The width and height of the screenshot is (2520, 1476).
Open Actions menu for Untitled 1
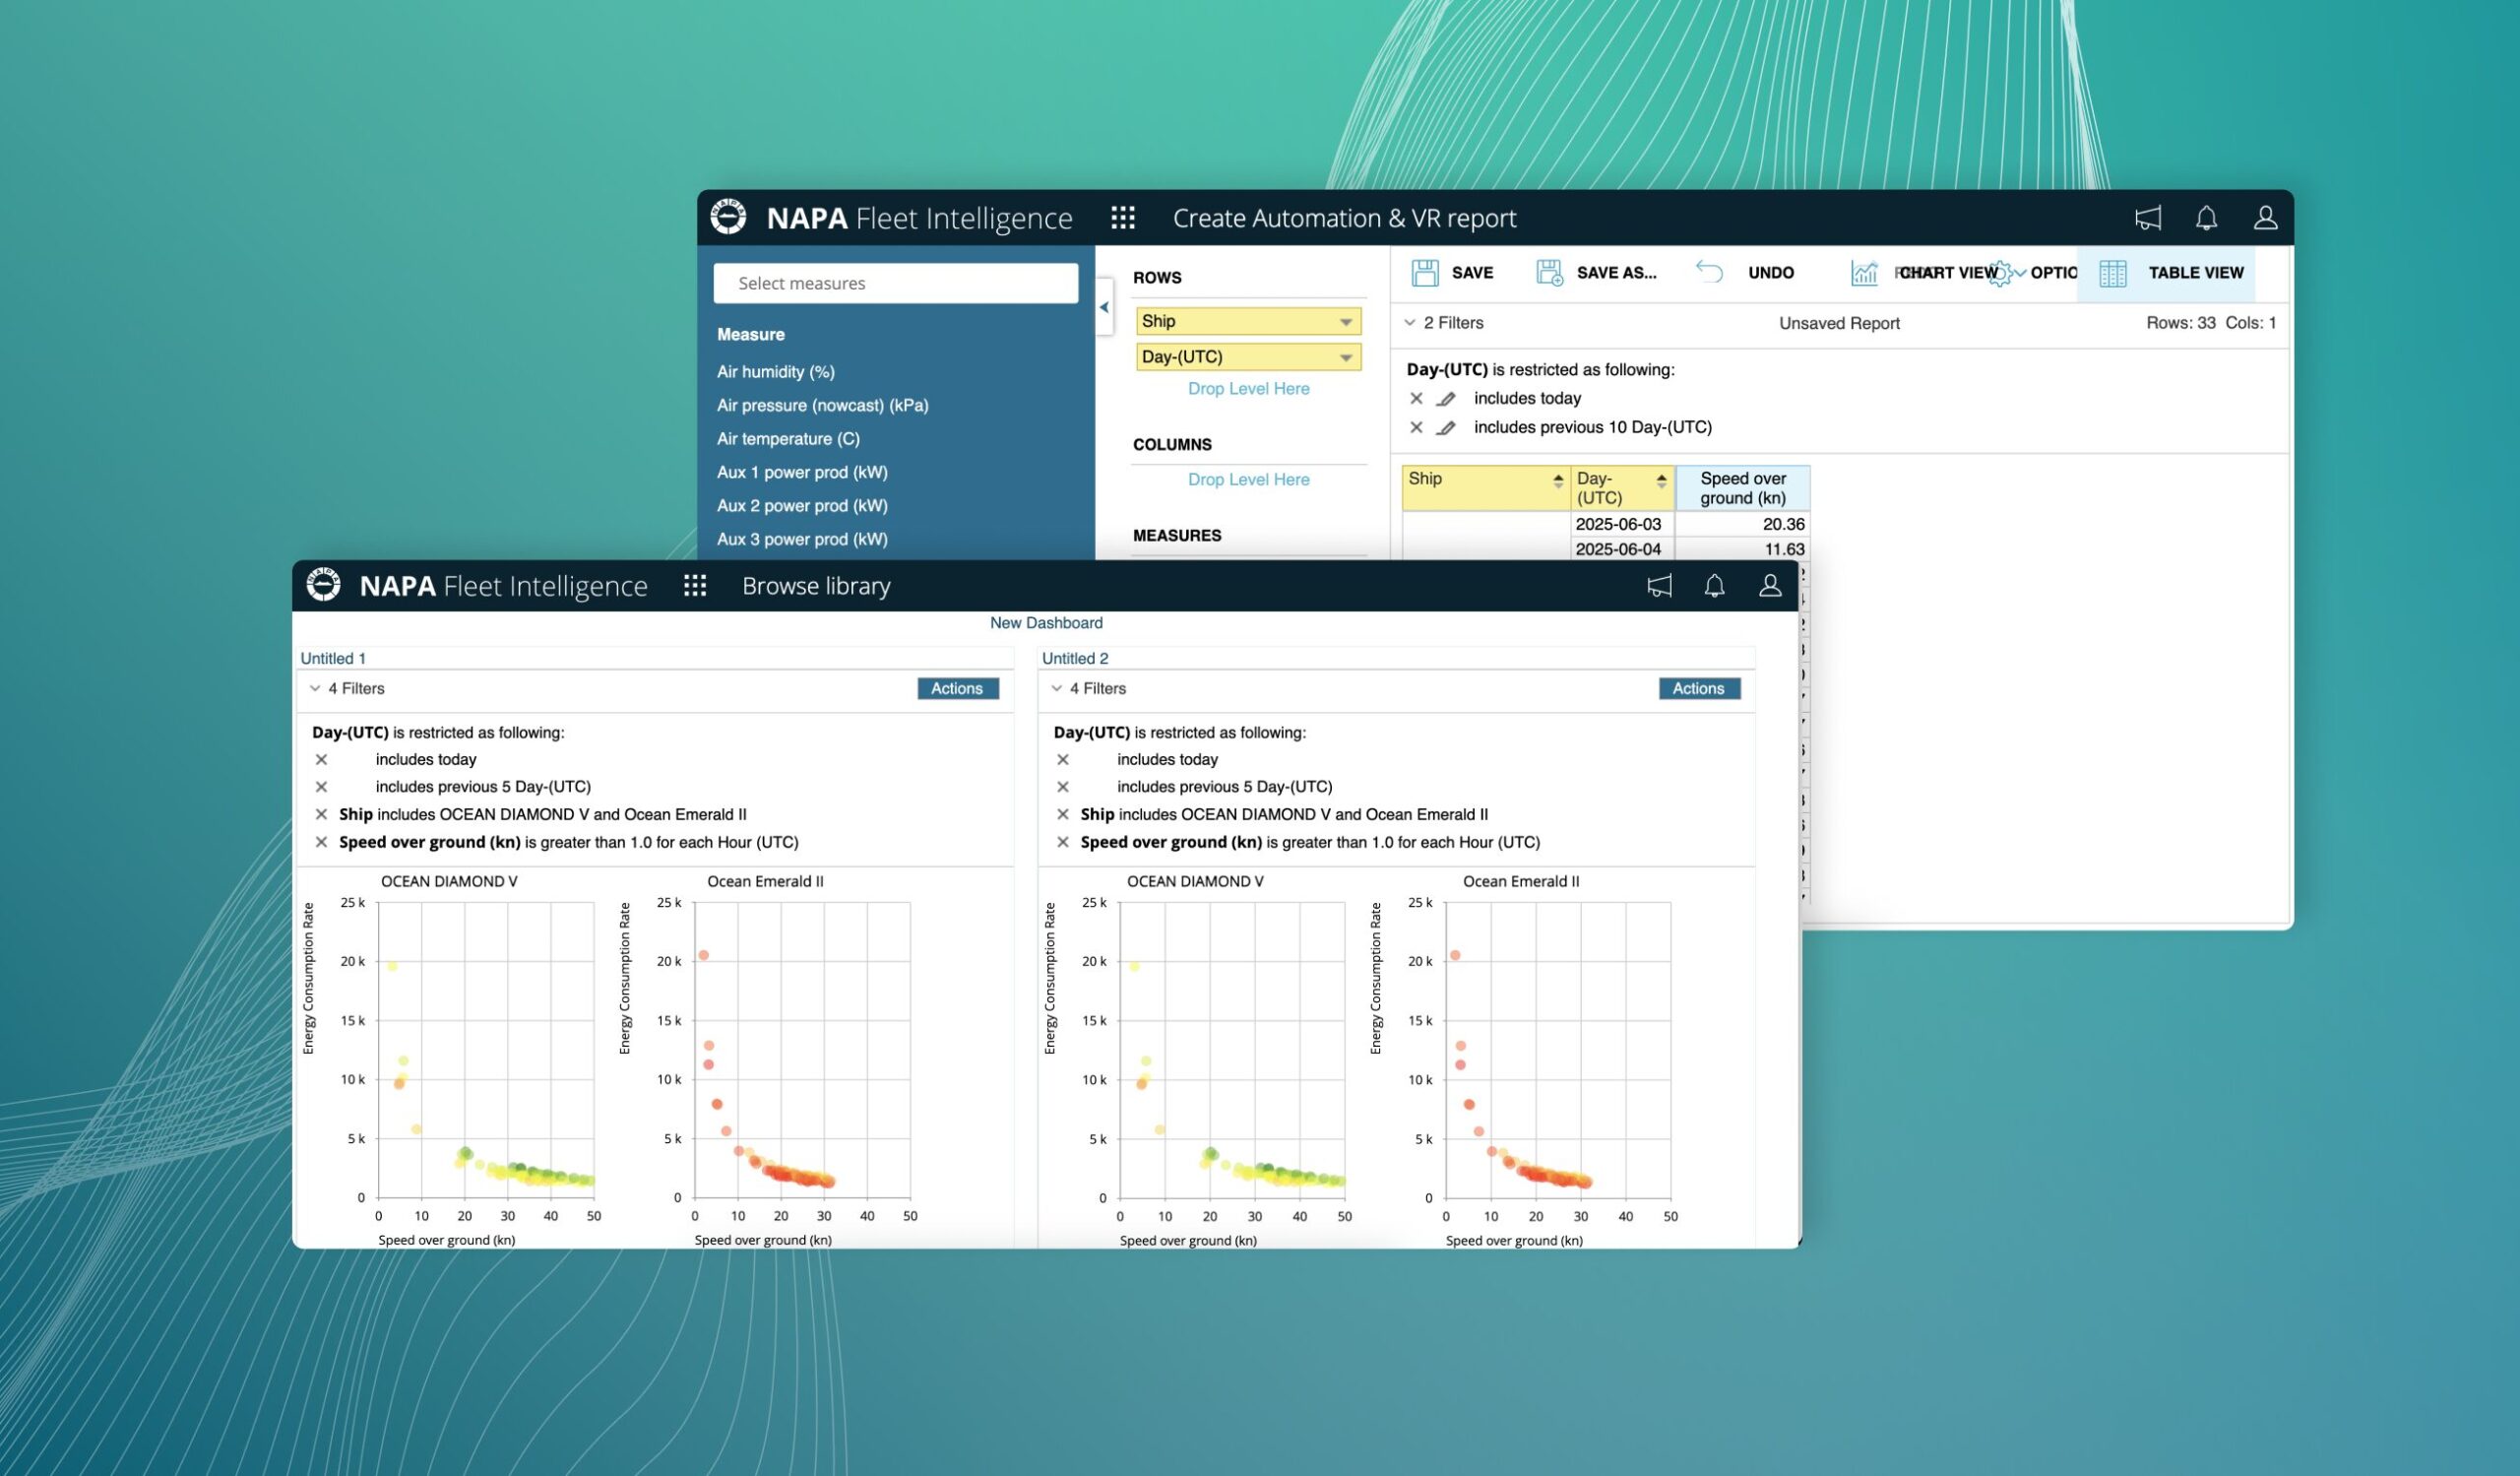point(957,688)
